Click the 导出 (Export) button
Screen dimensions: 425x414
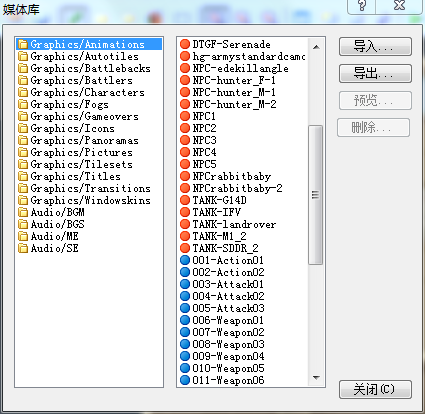click(x=375, y=73)
